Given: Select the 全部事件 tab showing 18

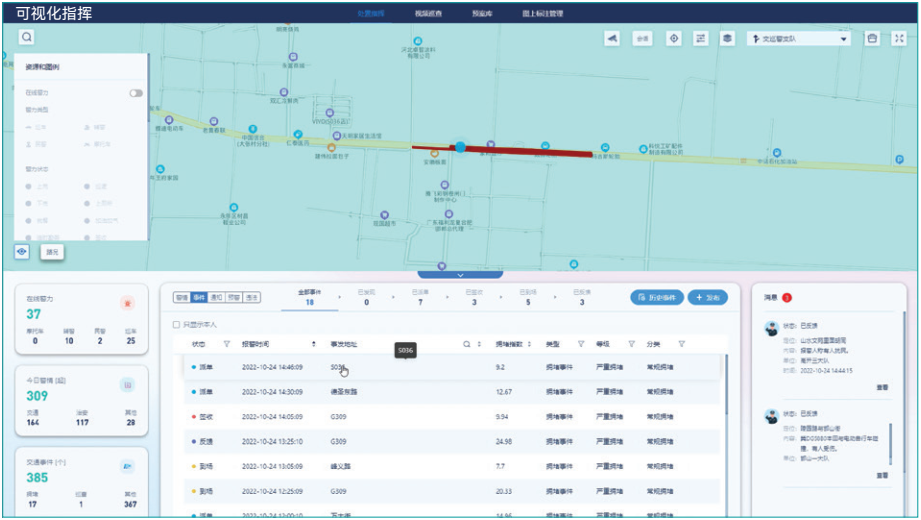Looking at the screenshot, I should click(310, 297).
